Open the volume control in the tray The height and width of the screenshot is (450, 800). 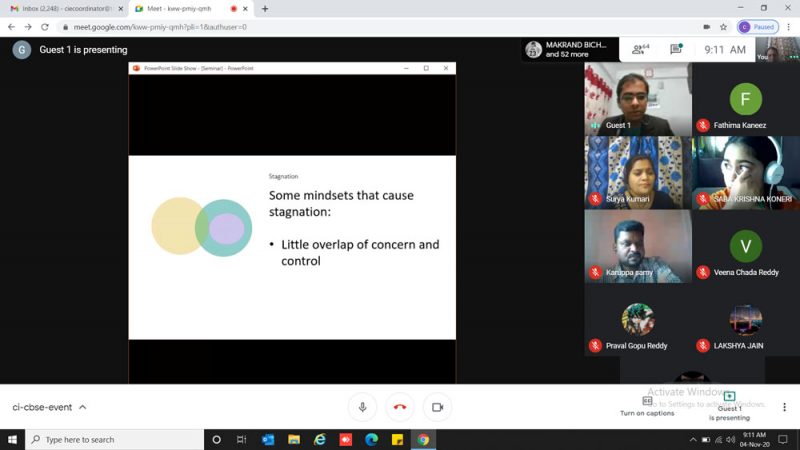click(x=731, y=439)
